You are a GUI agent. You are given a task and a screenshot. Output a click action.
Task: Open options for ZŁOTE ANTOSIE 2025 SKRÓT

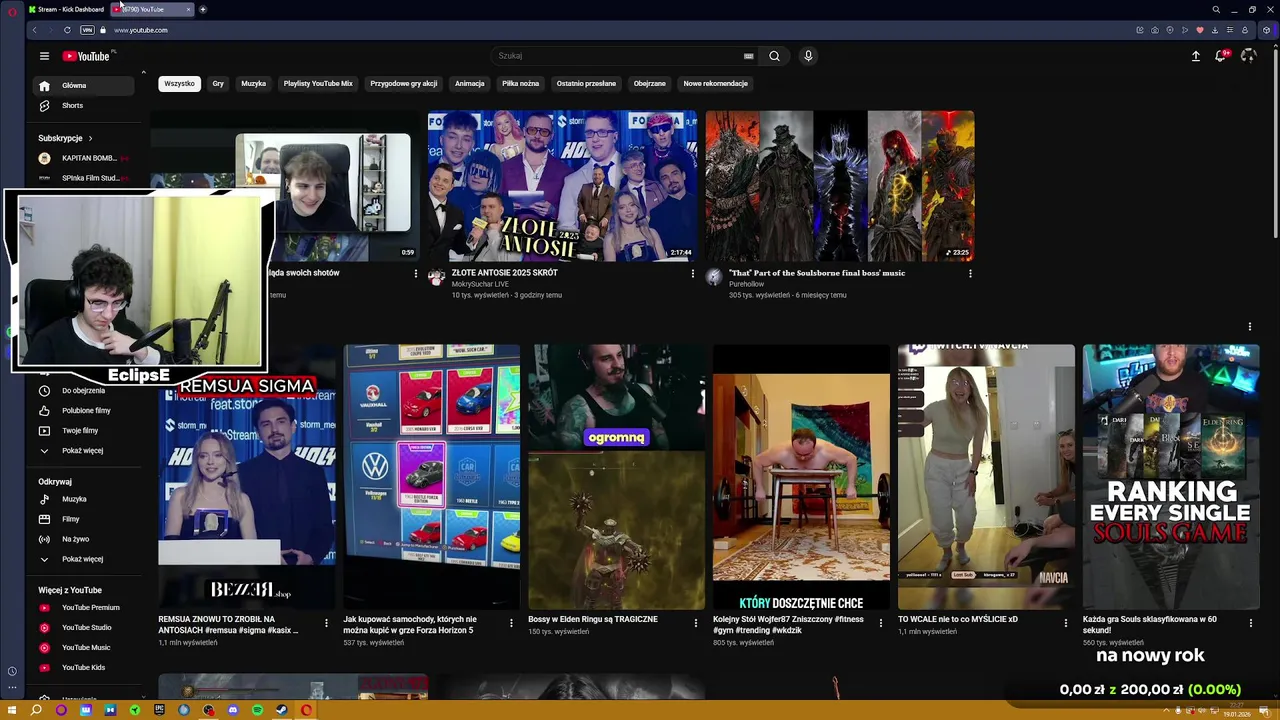point(692,273)
